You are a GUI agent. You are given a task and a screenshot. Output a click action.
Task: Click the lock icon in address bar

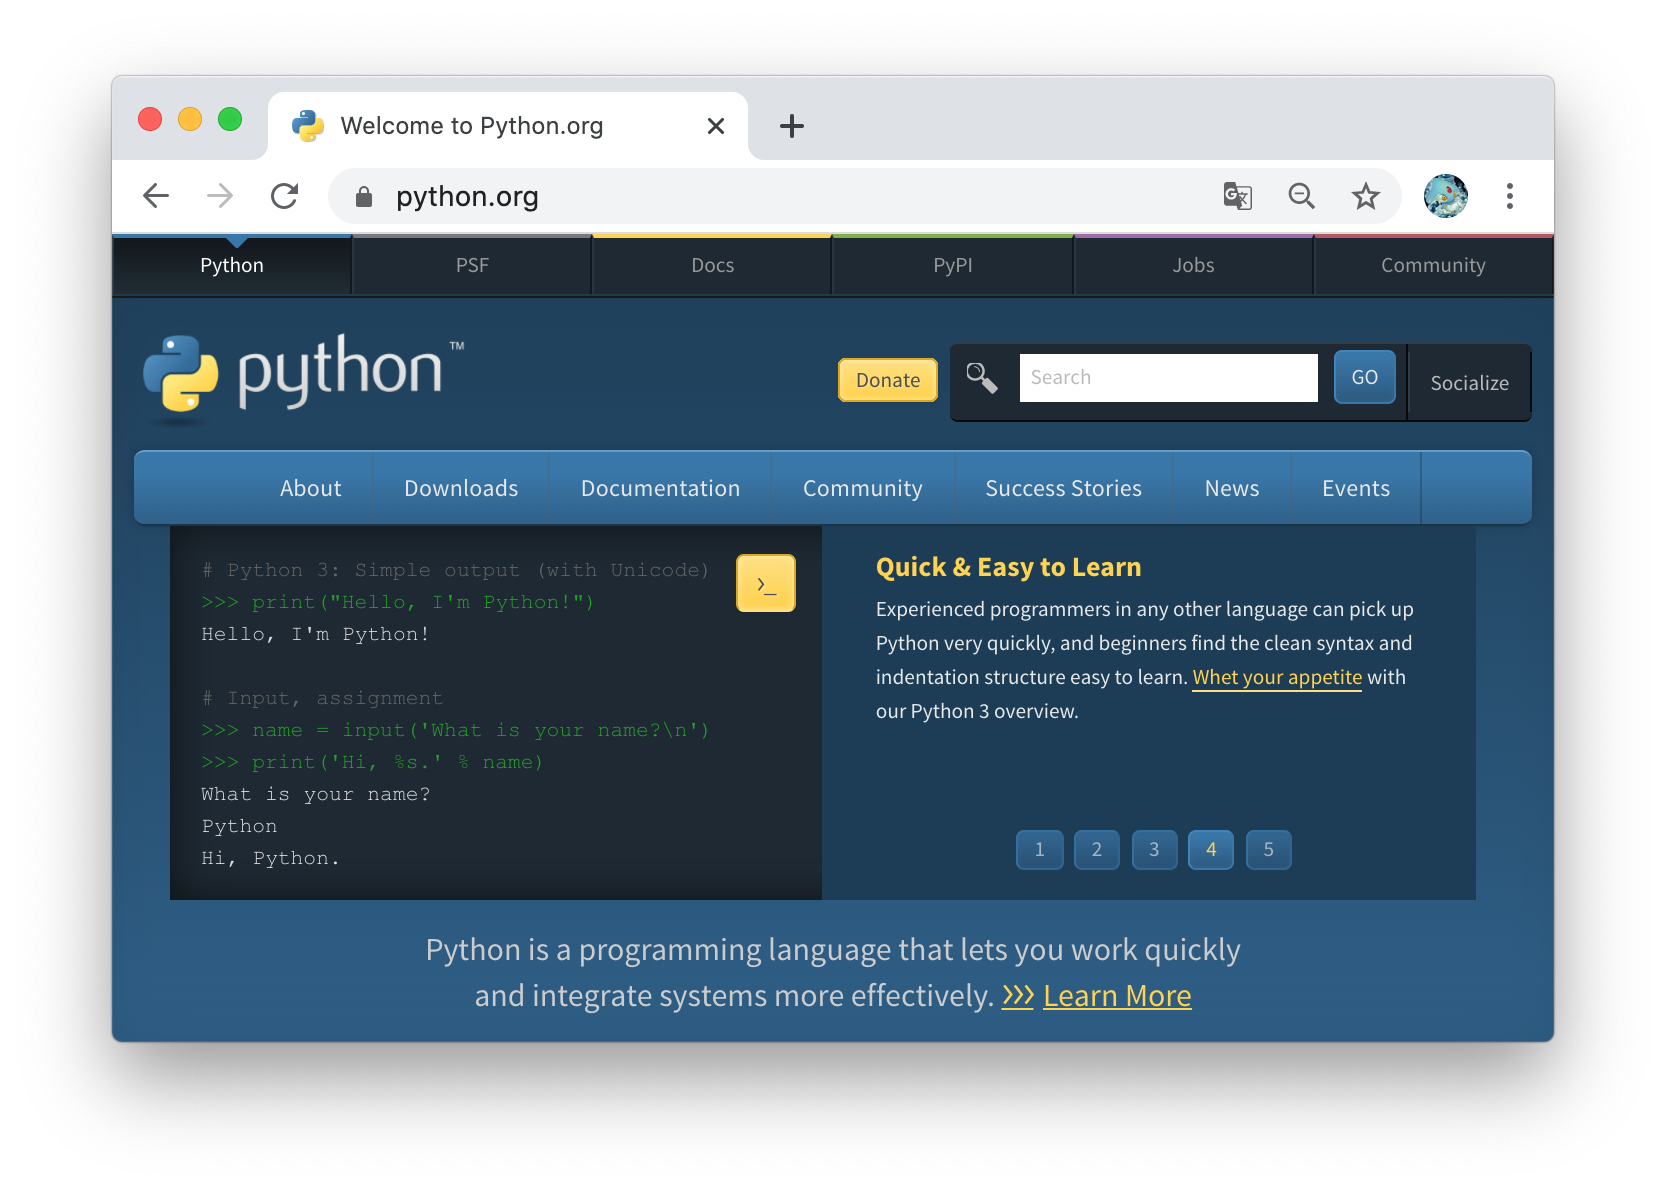[x=364, y=197]
